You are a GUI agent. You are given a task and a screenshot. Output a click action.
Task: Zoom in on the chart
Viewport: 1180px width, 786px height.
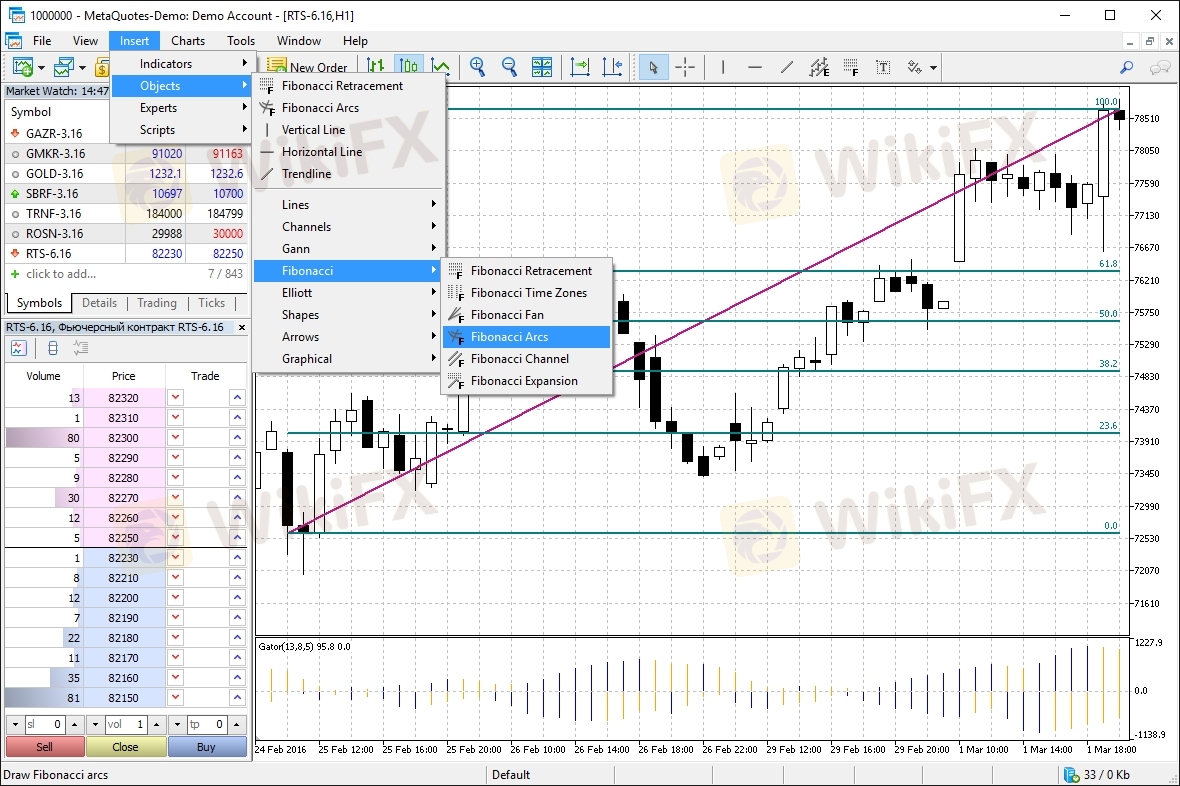point(477,67)
